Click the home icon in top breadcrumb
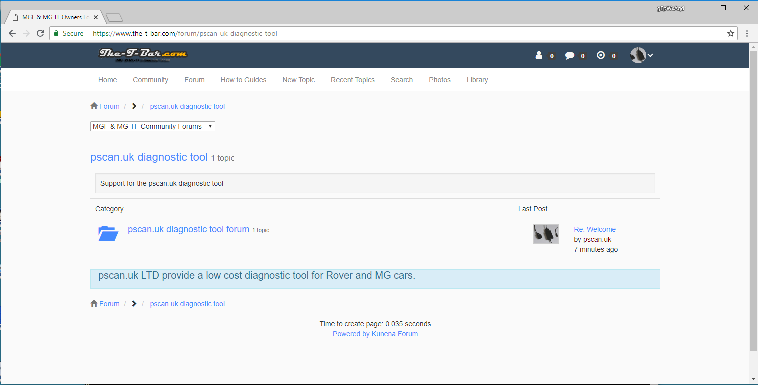Viewport: 758px width, 385px height. (x=94, y=106)
